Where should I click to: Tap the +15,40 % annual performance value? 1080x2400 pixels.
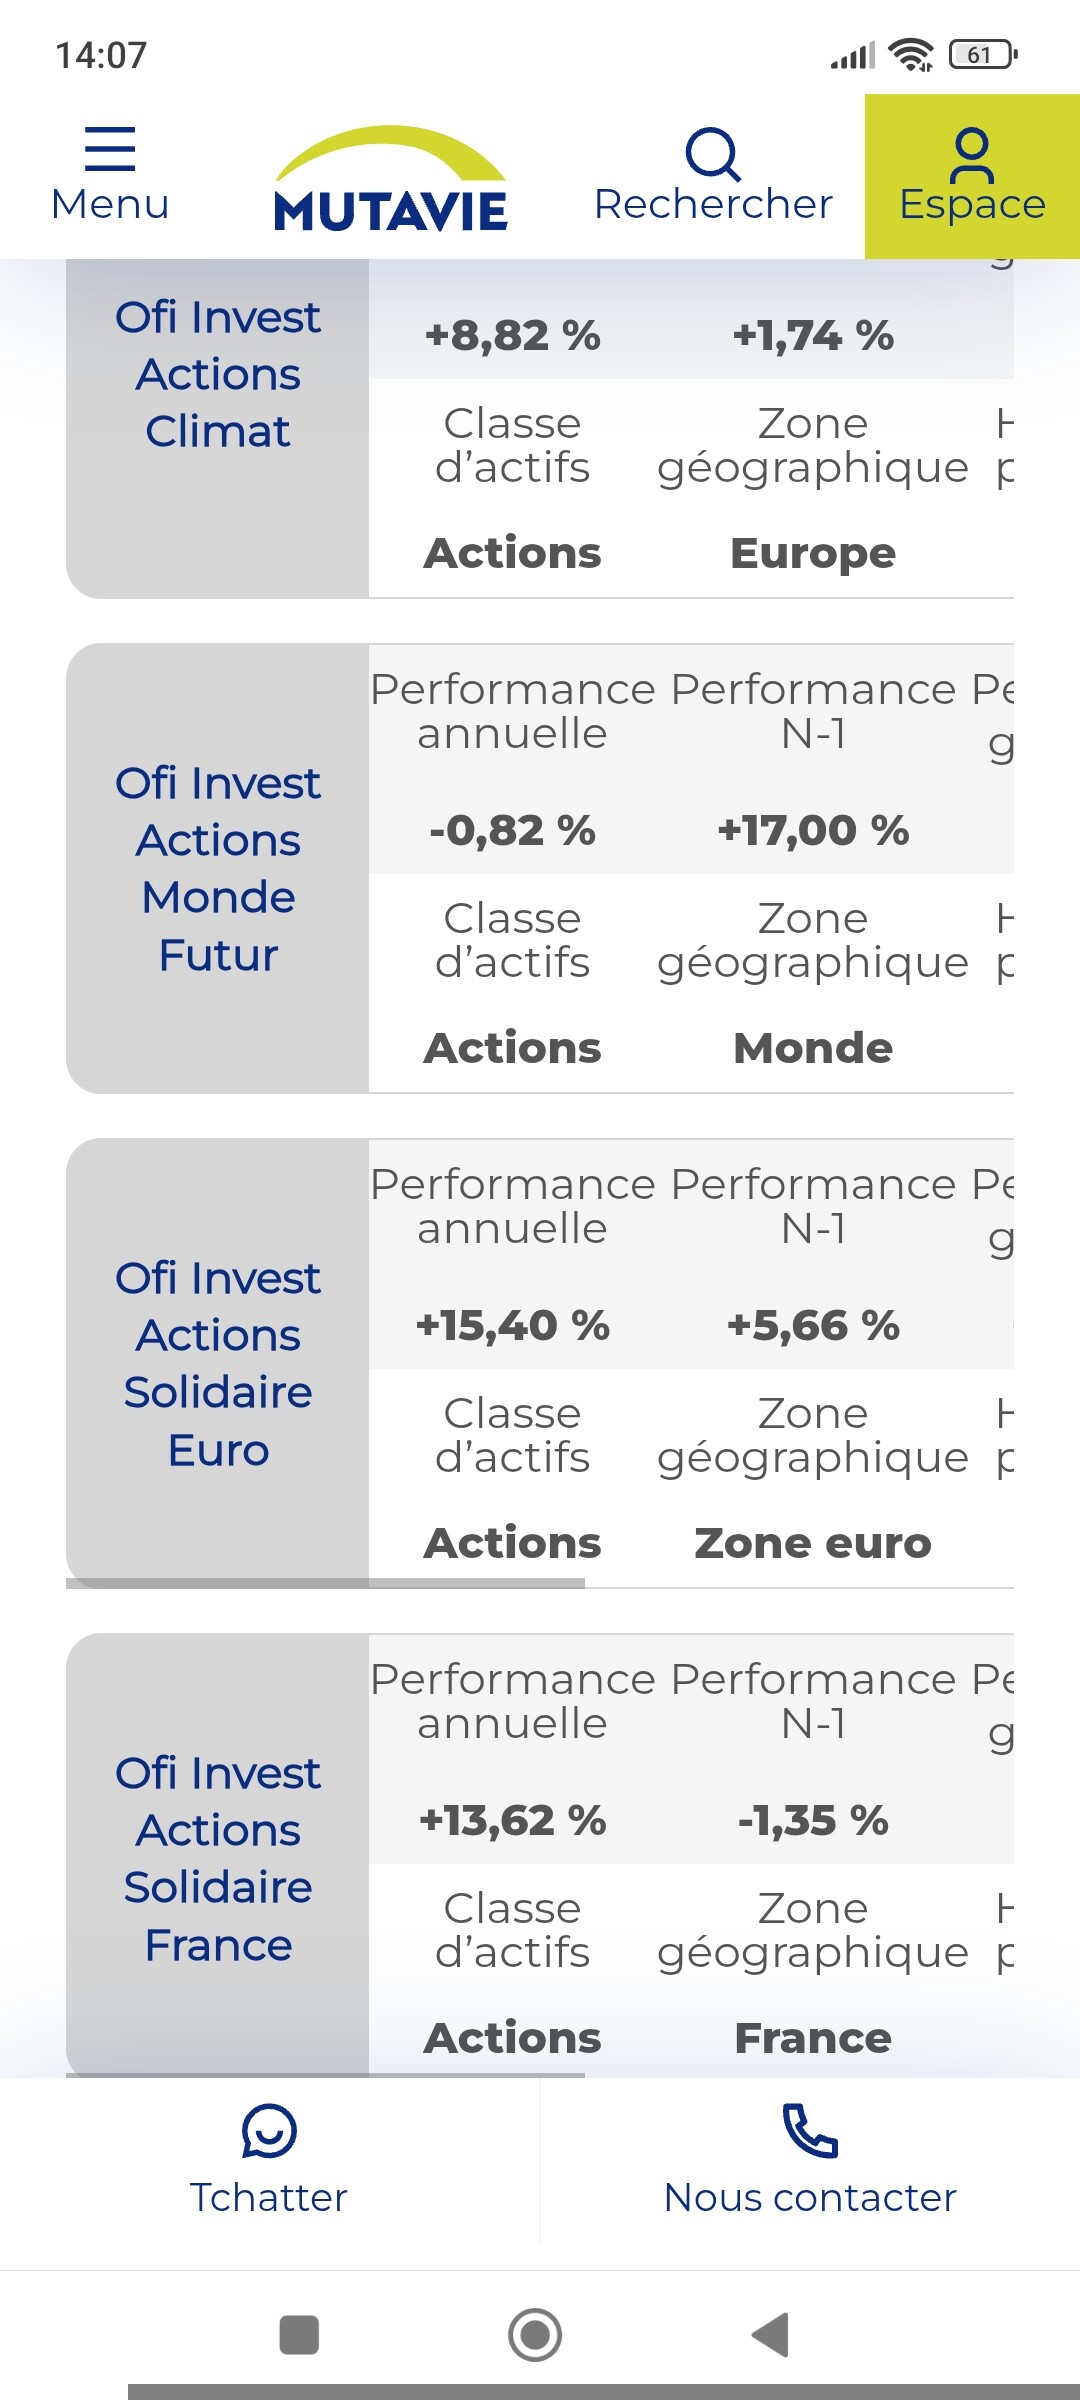tap(513, 1326)
